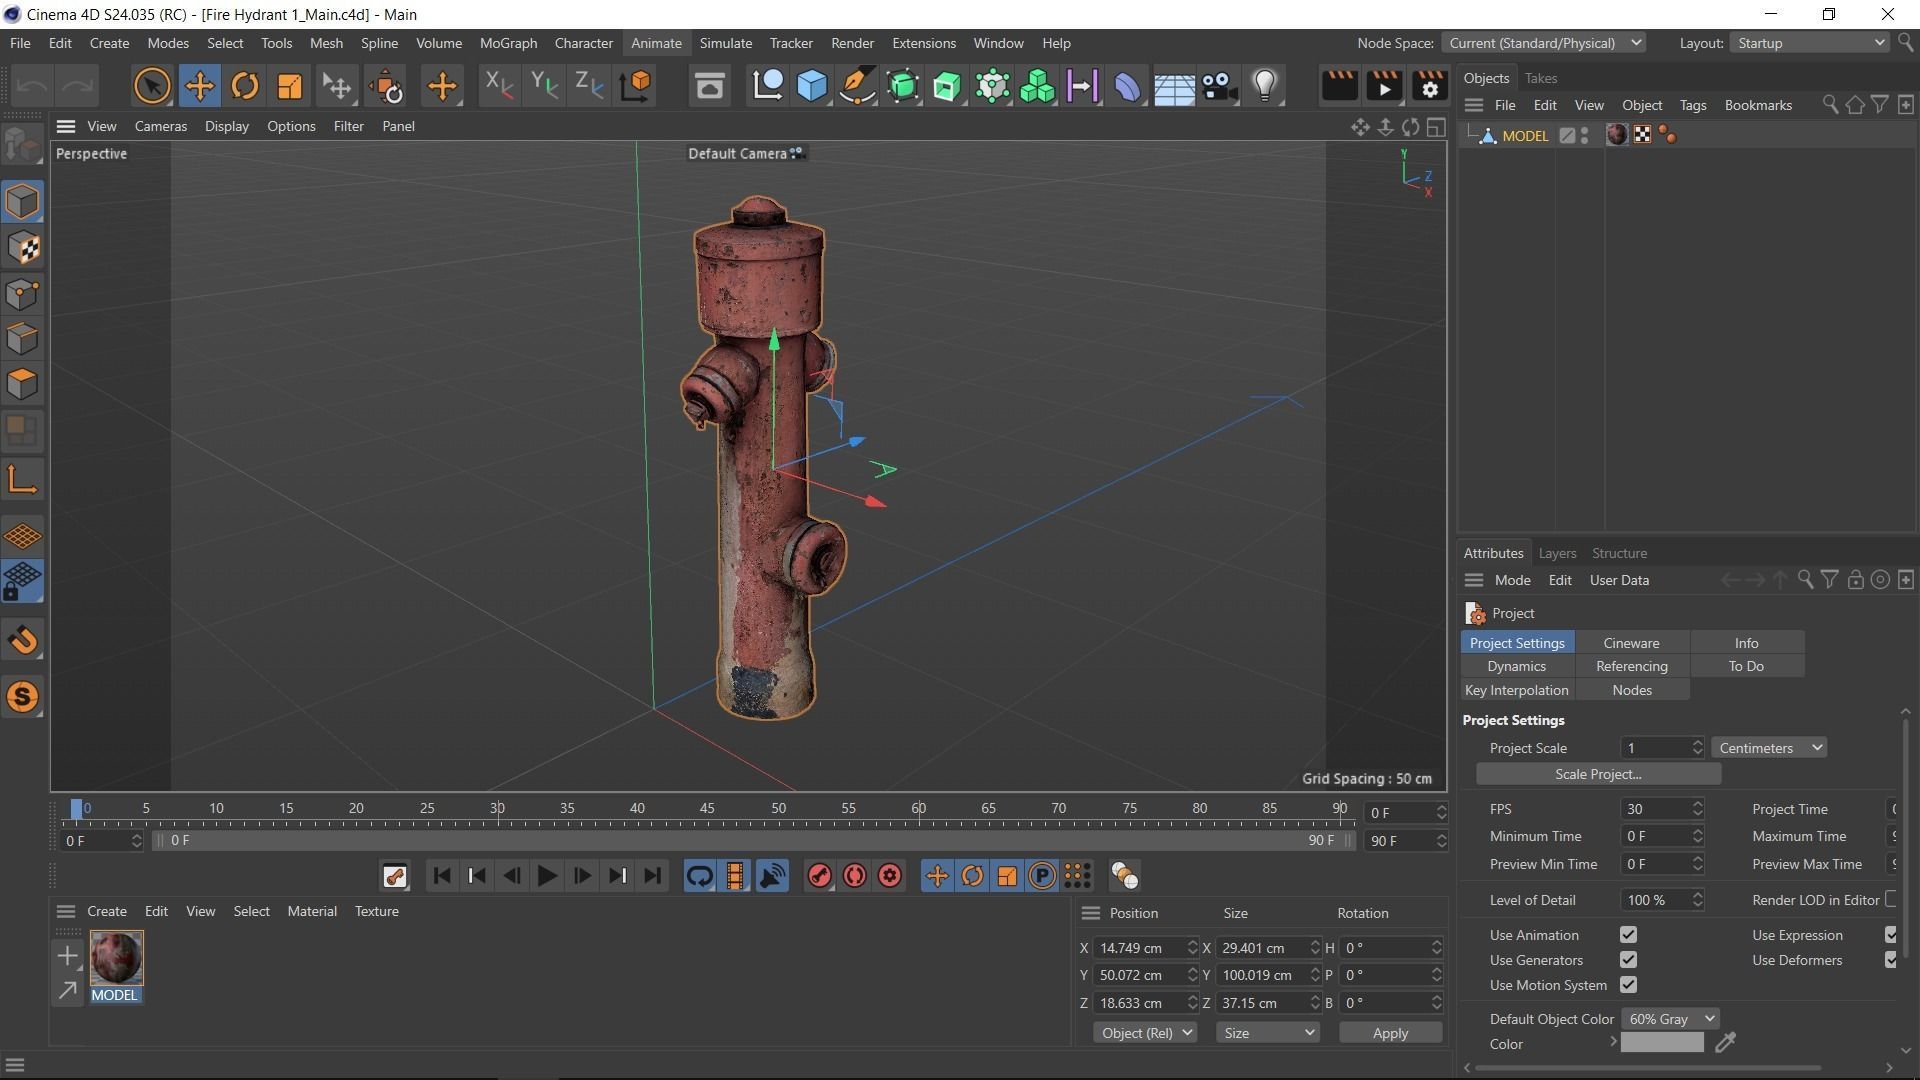Enable Axis mode in left toolbar
The height and width of the screenshot is (1080, 1920).
(x=22, y=481)
